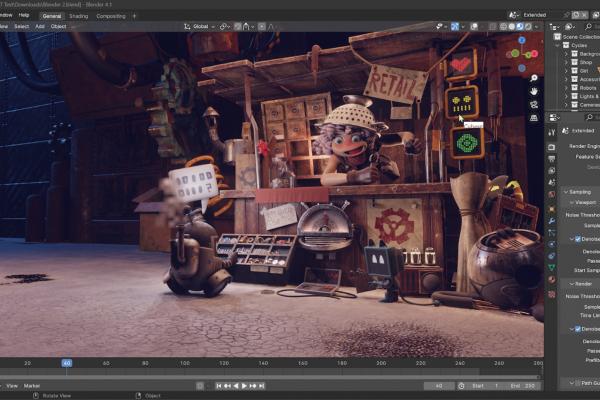Switch to the Compositing workspace tab
Screen dimensions: 600x400
click(111, 16)
